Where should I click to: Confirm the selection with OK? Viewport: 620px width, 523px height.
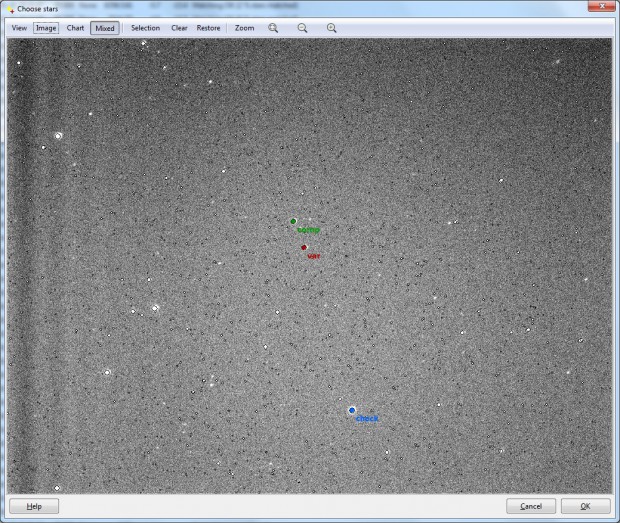pyautogui.click(x=586, y=506)
